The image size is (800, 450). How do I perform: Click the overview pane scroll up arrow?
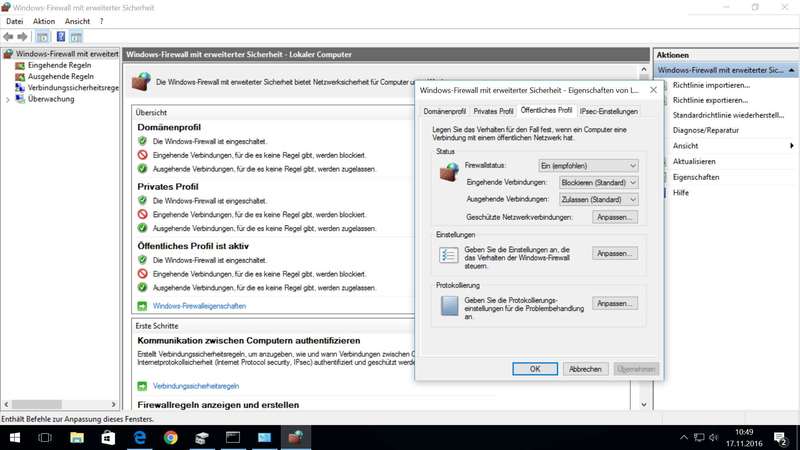coord(643,69)
